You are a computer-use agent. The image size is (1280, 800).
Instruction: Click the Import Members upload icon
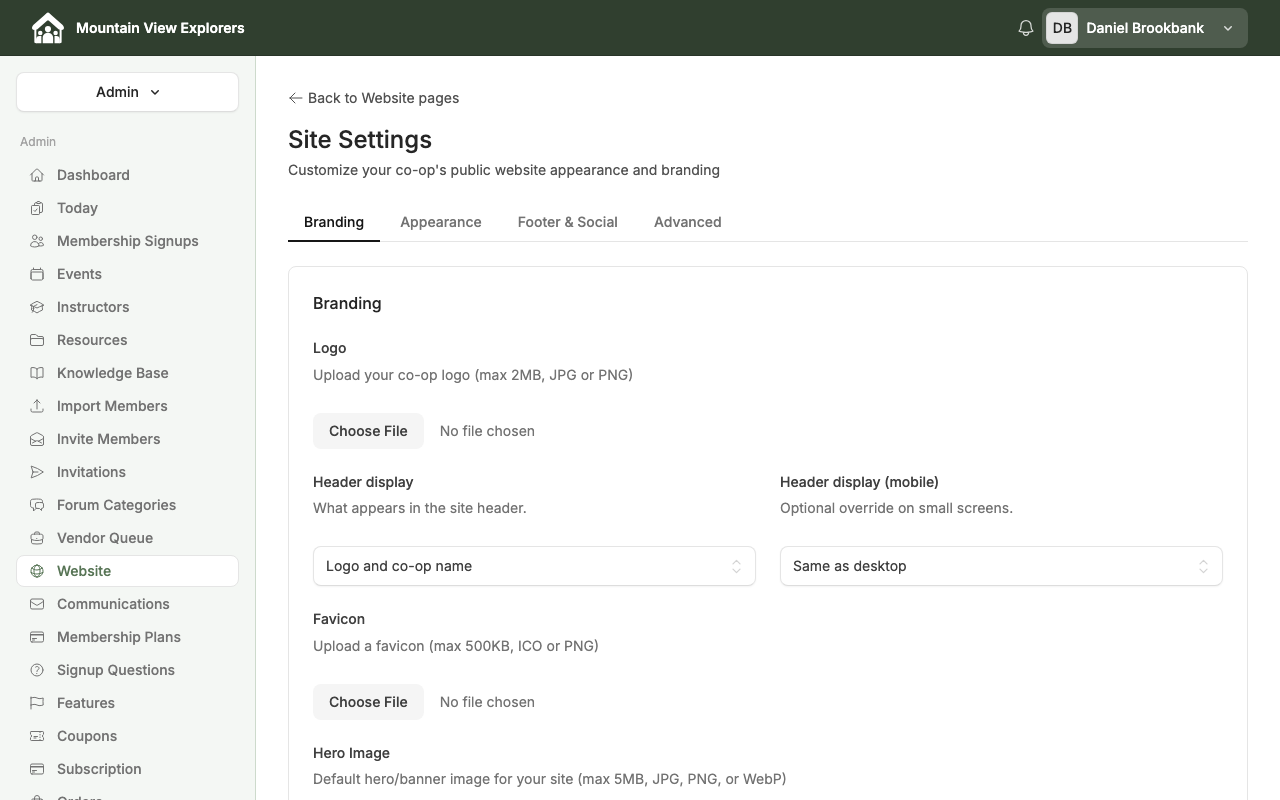pyautogui.click(x=37, y=406)
